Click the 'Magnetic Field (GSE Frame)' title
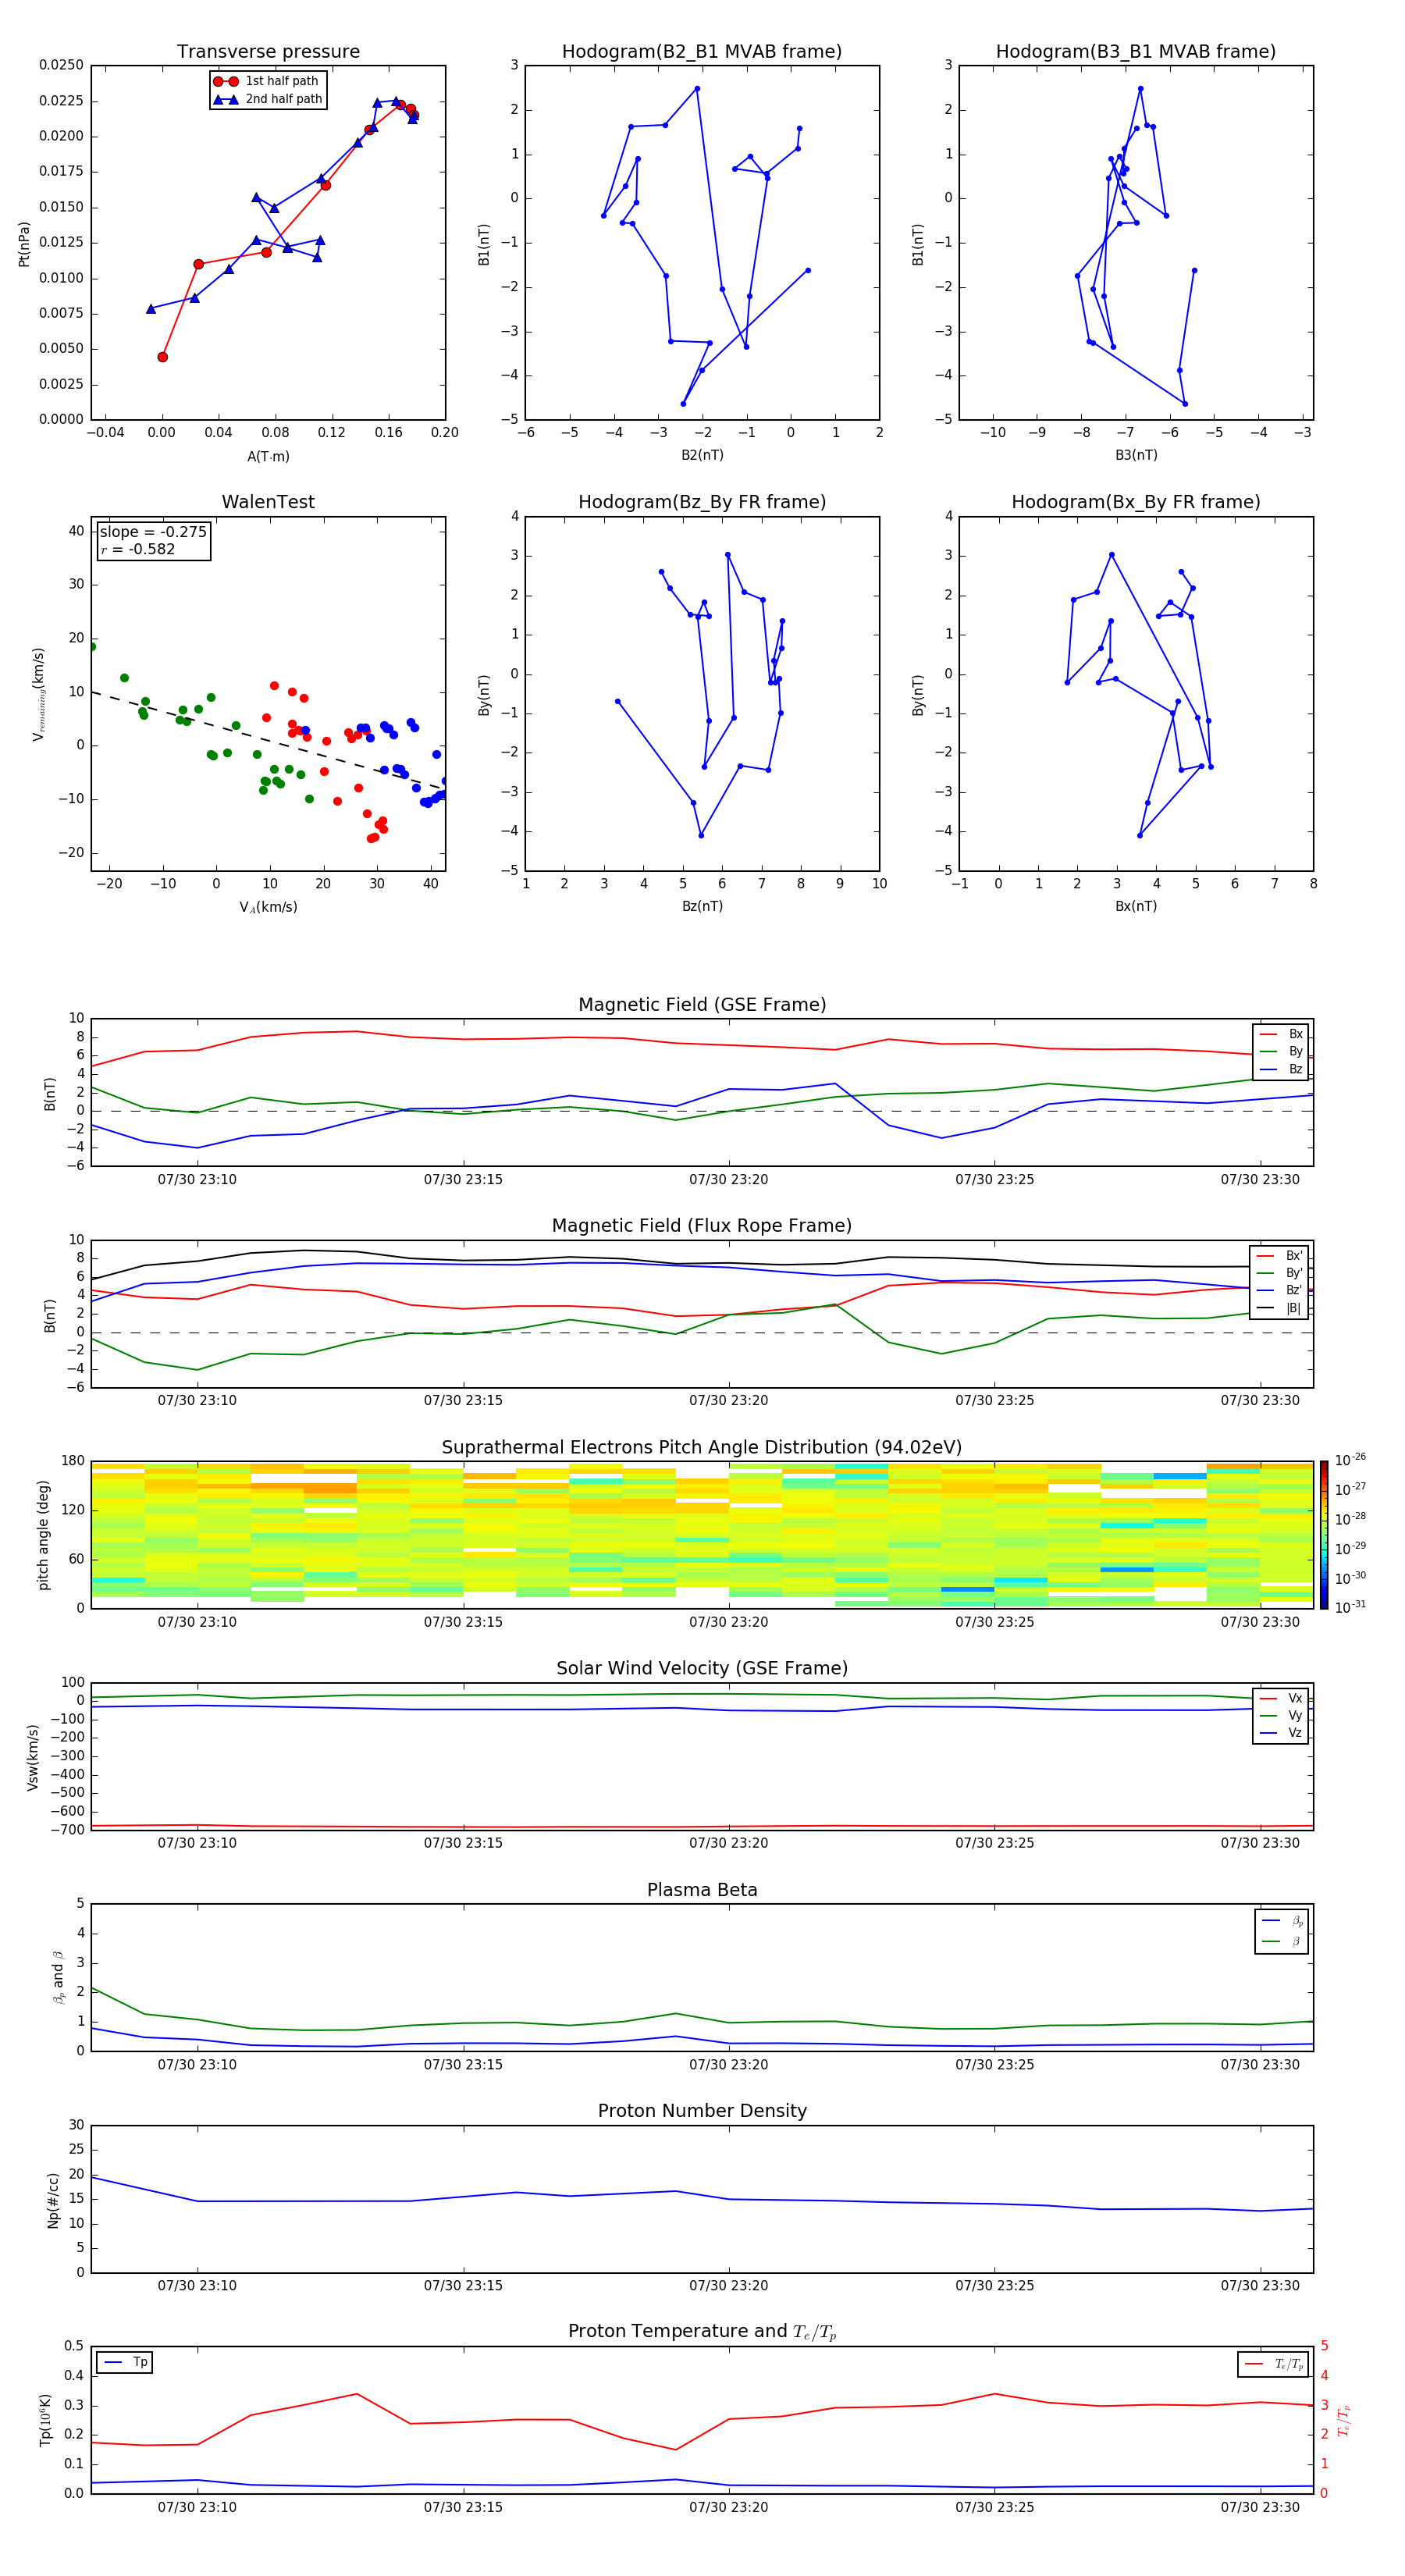Viewport: 1405px width, 2576px height. point(702,1005)
